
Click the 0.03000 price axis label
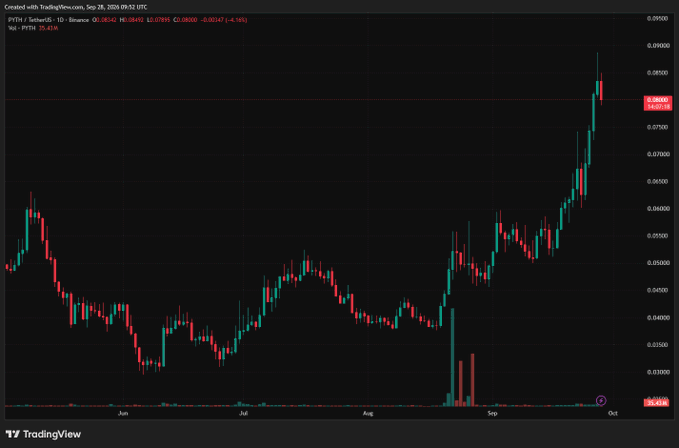click(x=658, y=372)
